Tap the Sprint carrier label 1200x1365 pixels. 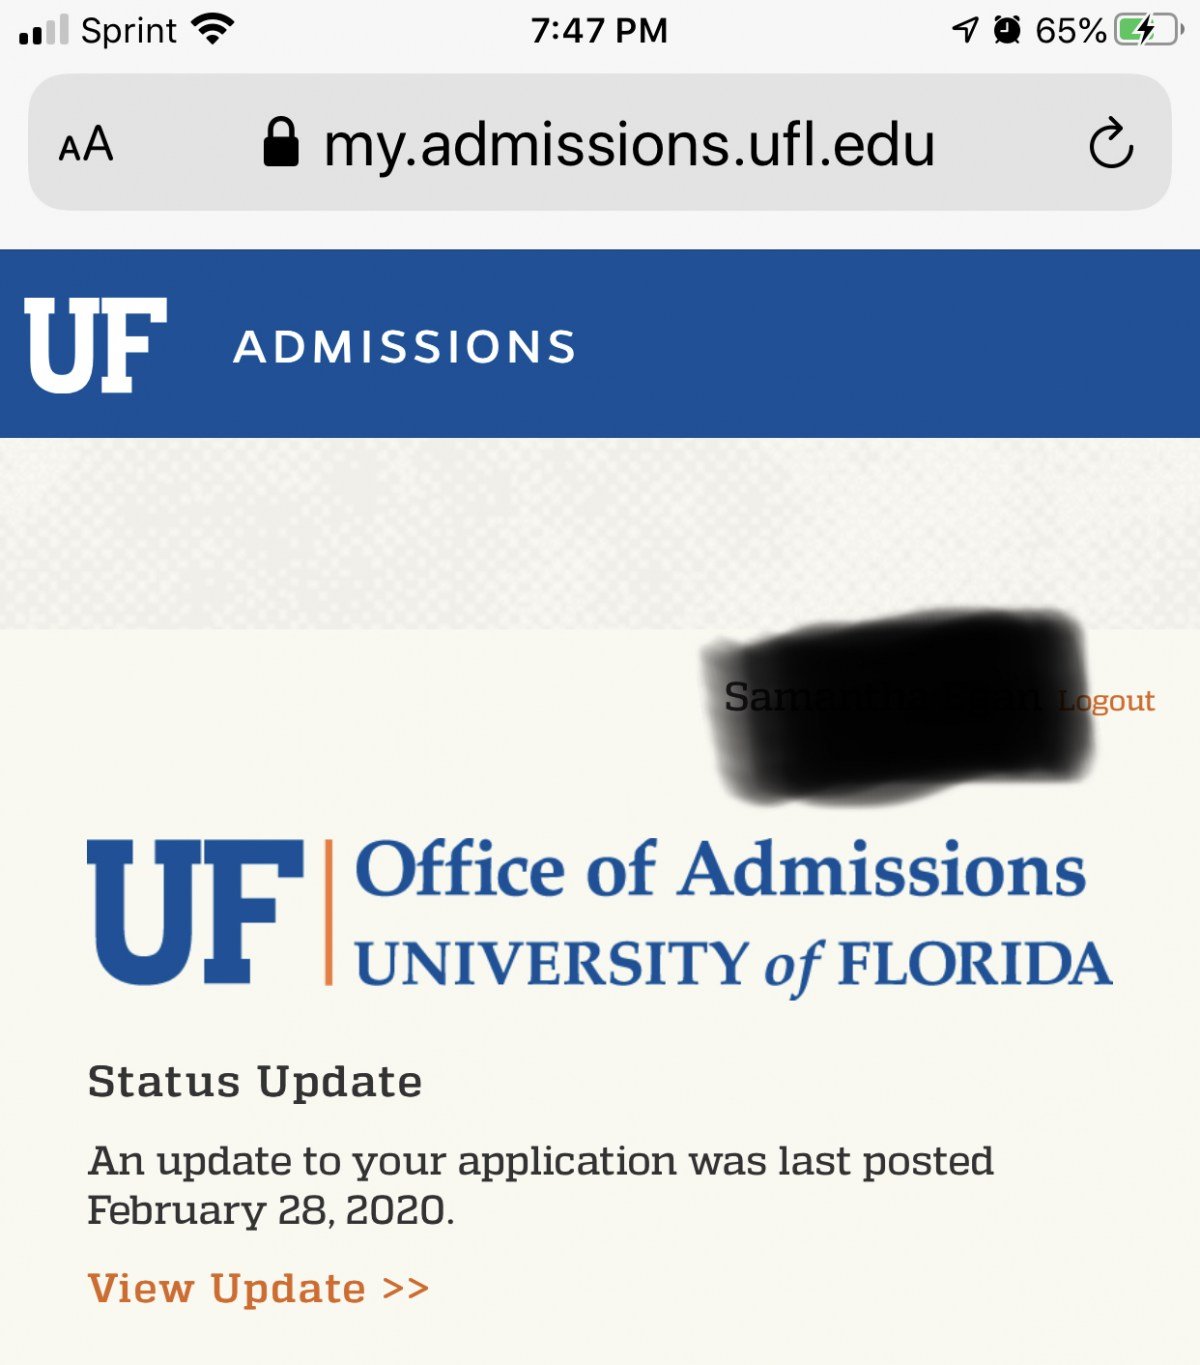tap(129, 31)
